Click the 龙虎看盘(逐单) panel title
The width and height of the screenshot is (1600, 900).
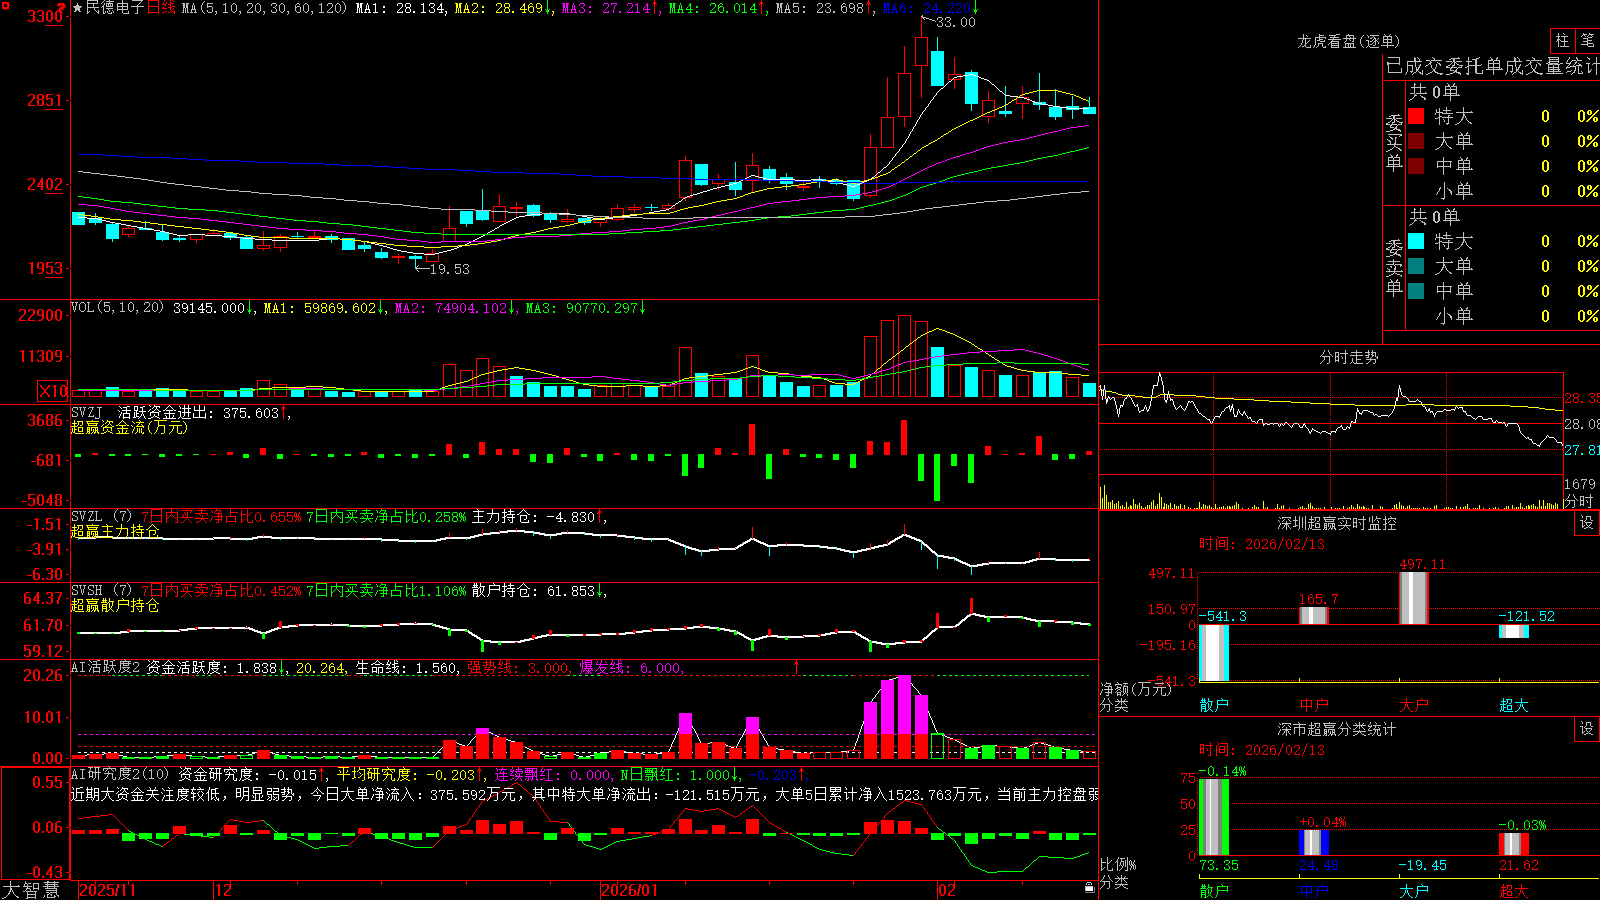coord(1349,41)
